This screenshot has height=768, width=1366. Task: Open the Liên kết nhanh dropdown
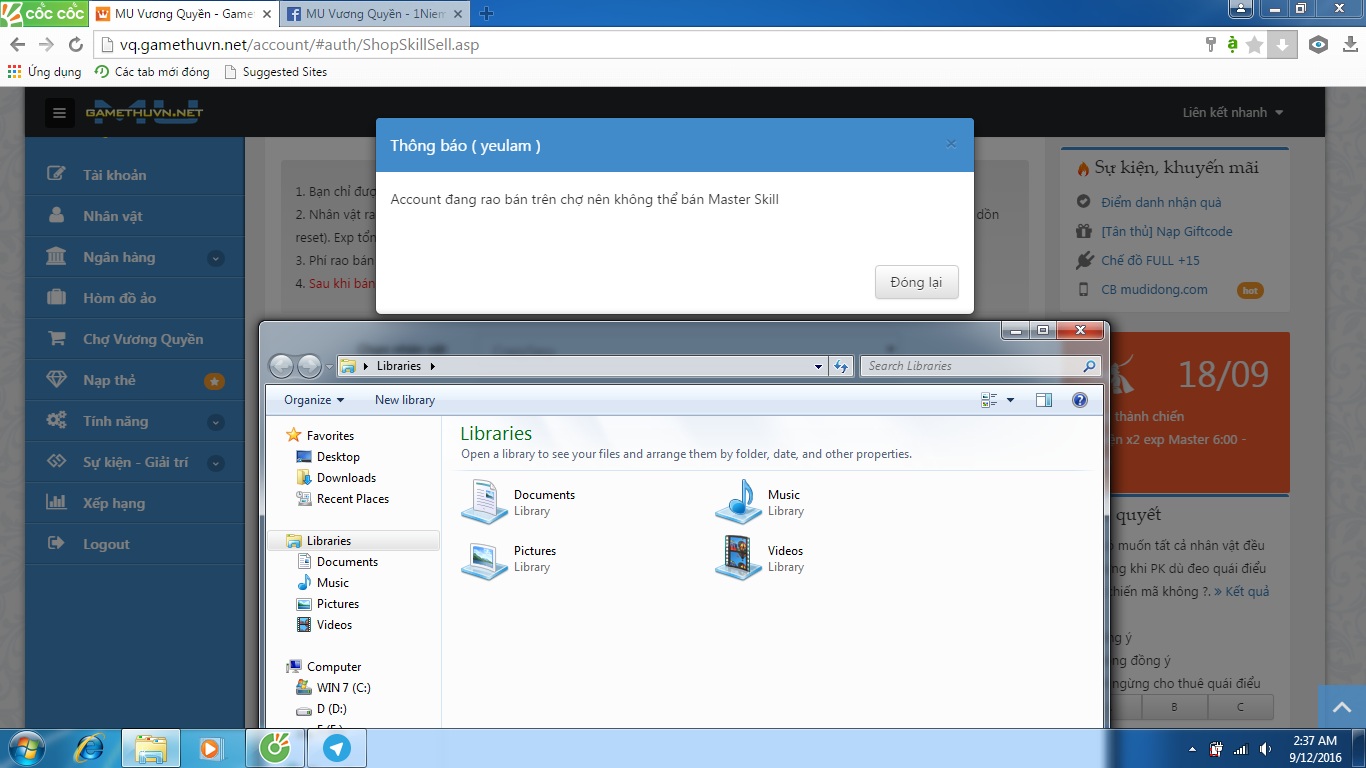tap(1232, 113)
